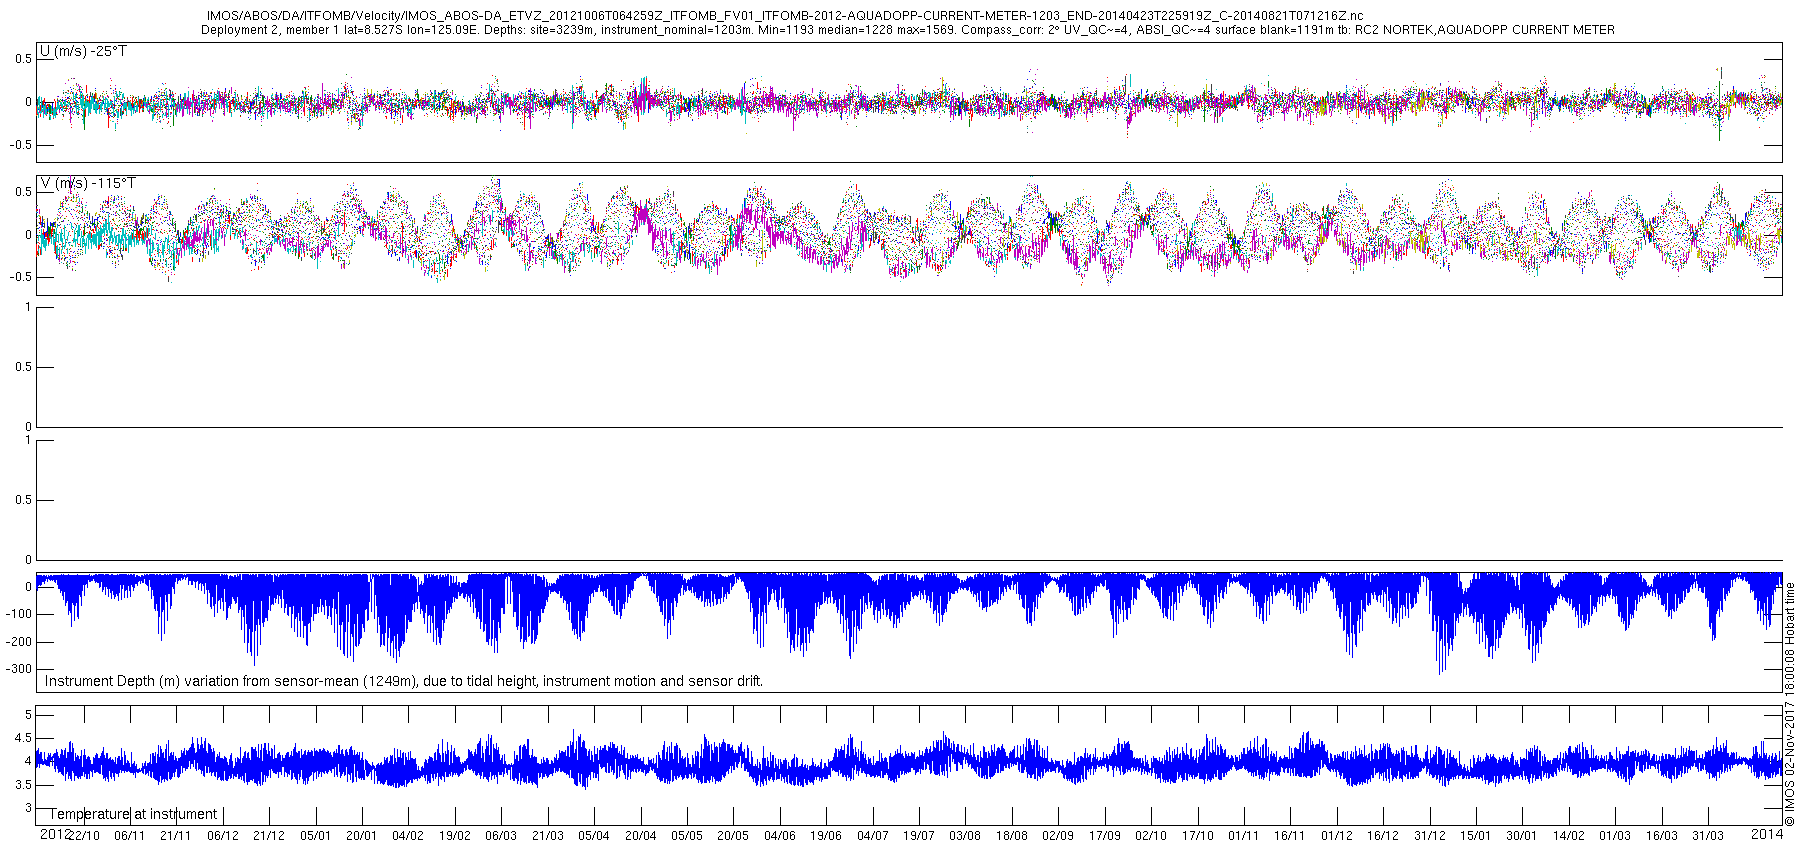Viewport: 1800px width, 850px height.
Task: Click the -300 tick on depth axis
Action: (x=20, y=670)
